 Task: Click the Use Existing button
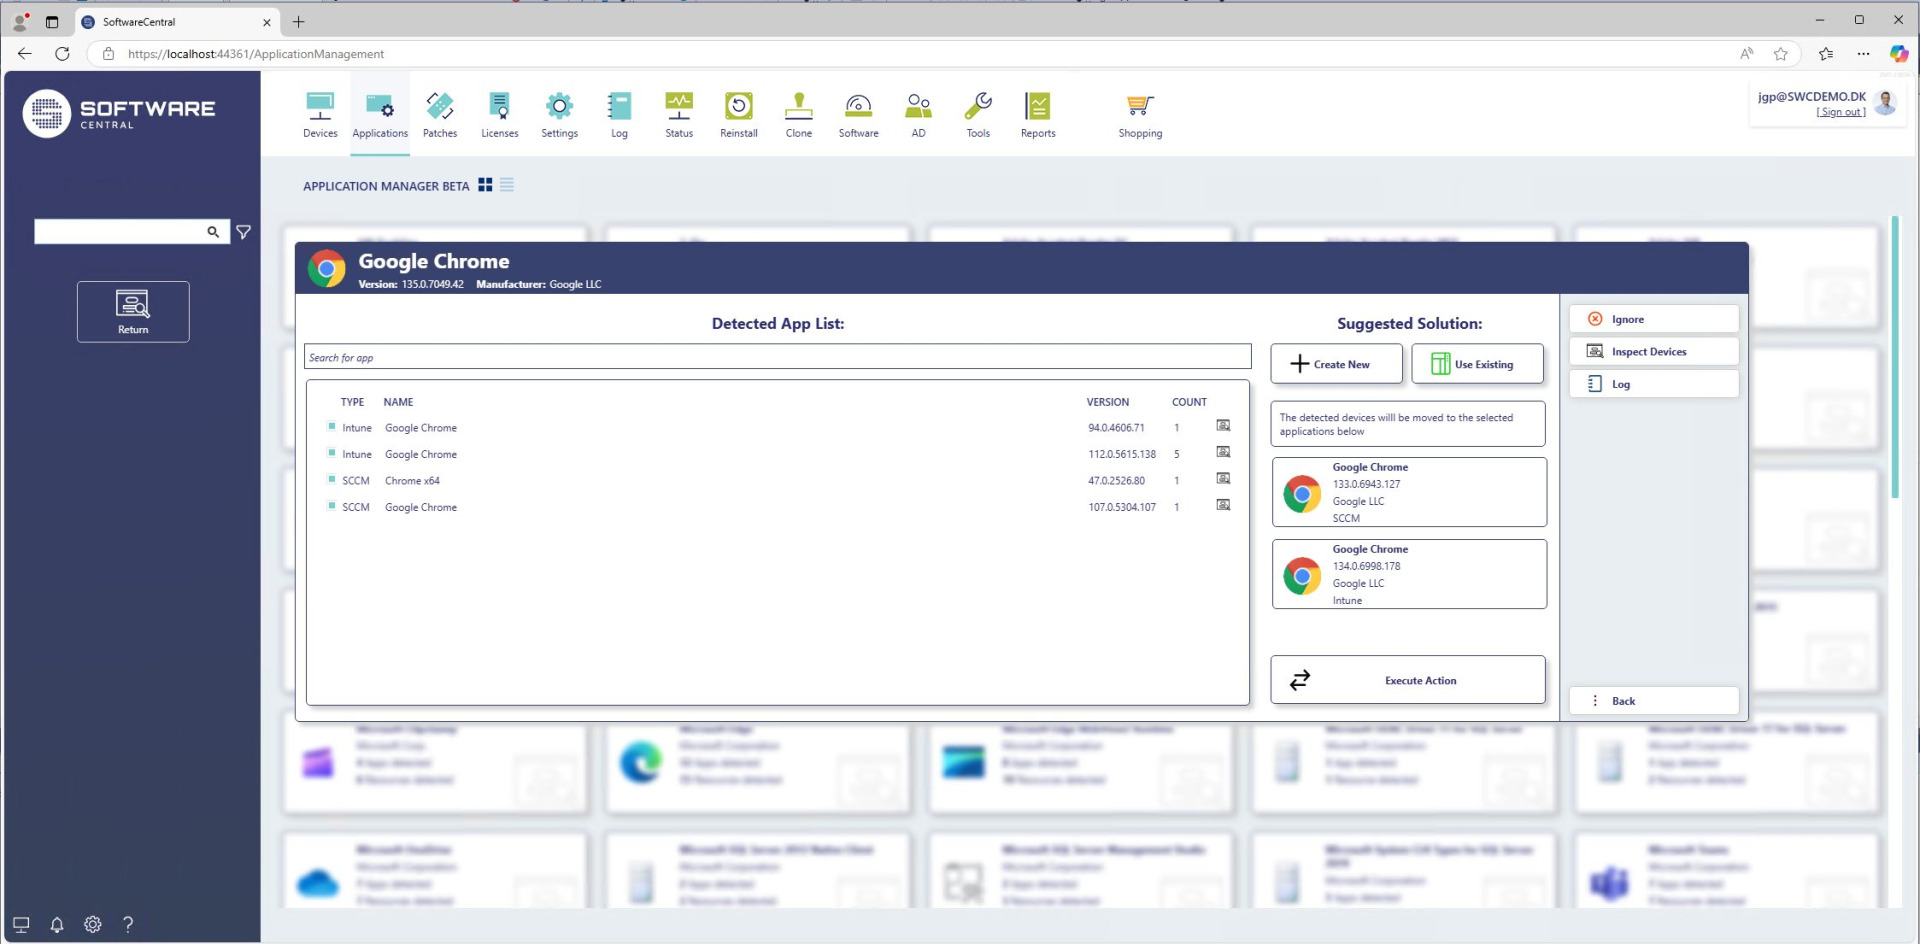tap(1477, 364)
